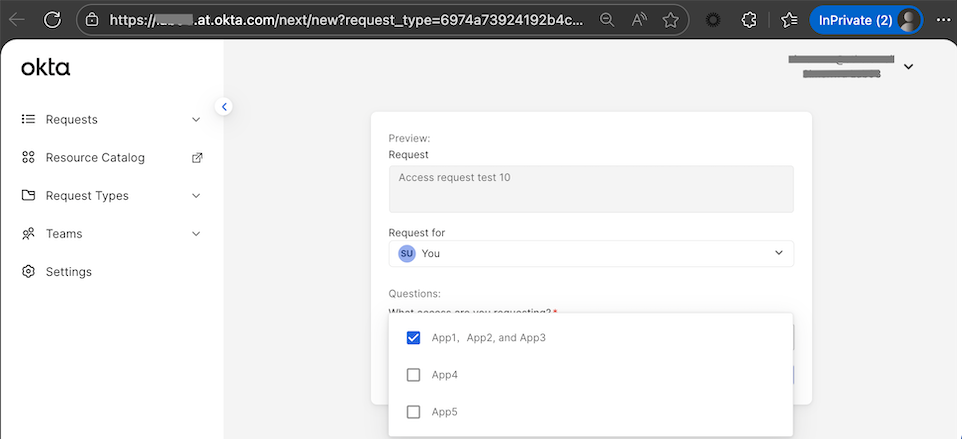Open the browser extensions puzzle icon

749,20
